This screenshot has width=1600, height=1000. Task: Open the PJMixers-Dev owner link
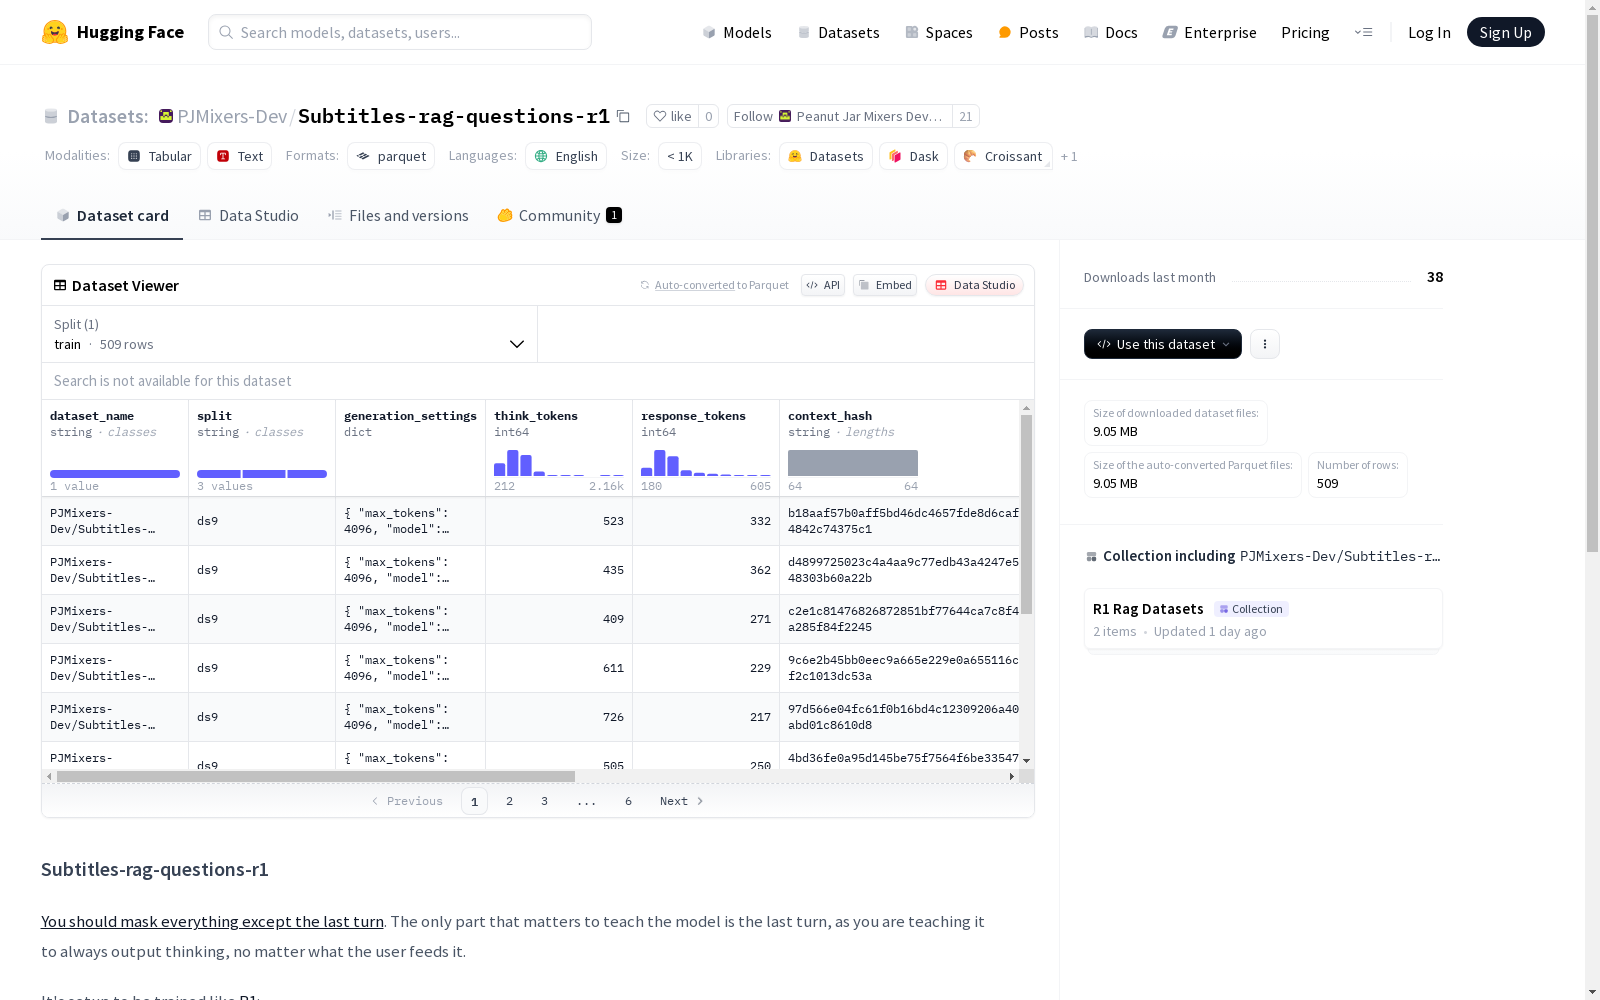pos(232,116)
